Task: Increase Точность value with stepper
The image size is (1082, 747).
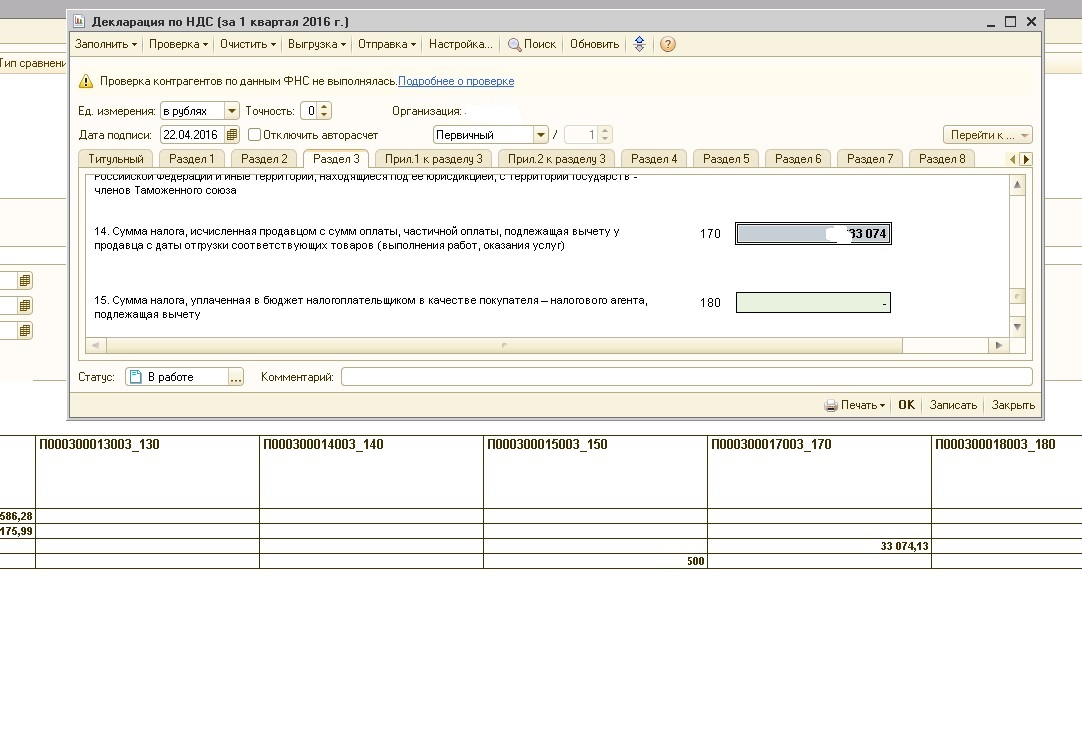Action: [324, 107]
